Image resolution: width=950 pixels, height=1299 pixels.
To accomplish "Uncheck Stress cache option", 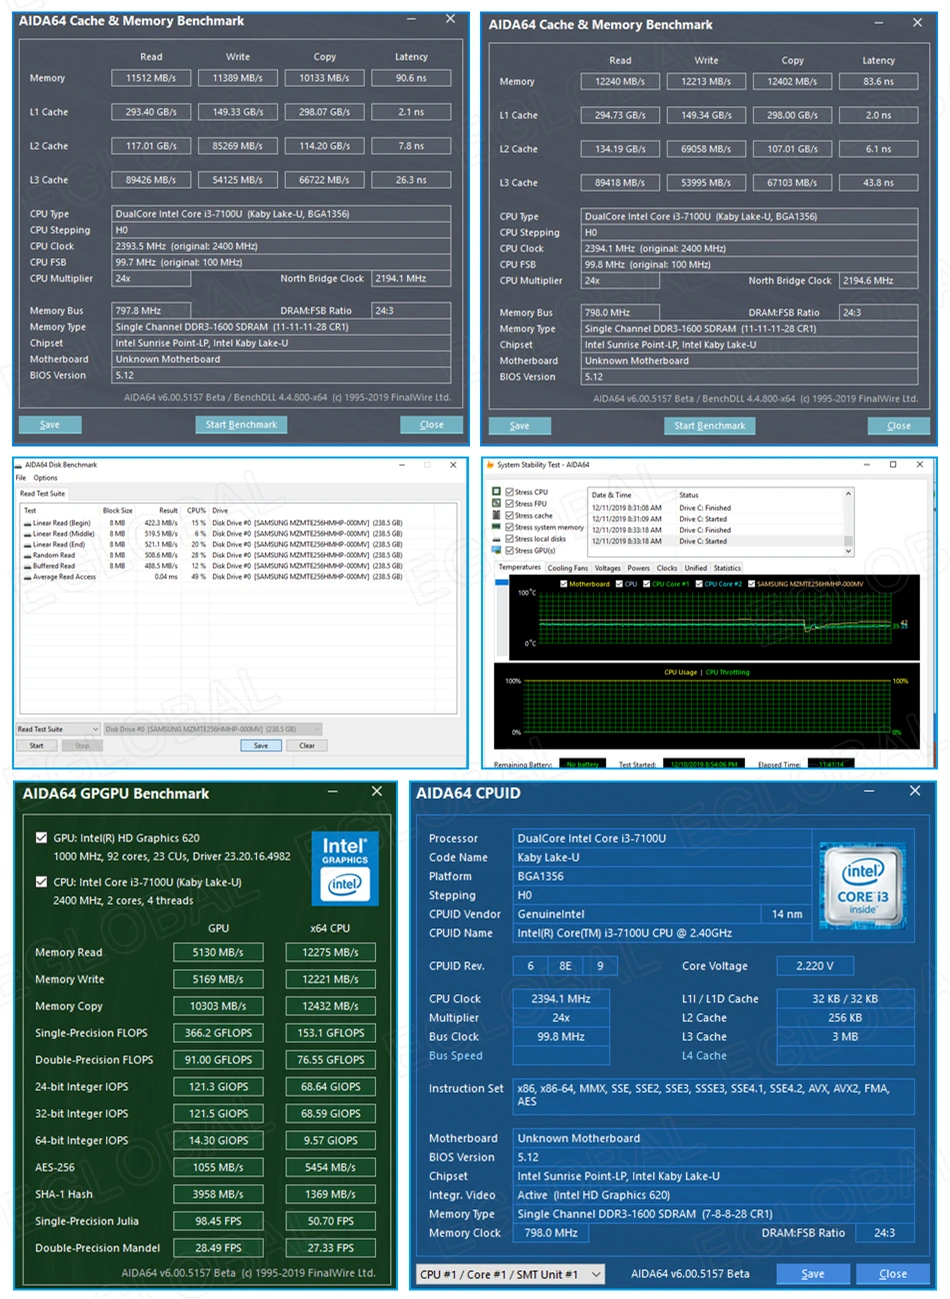I will (x=510, y=515).
